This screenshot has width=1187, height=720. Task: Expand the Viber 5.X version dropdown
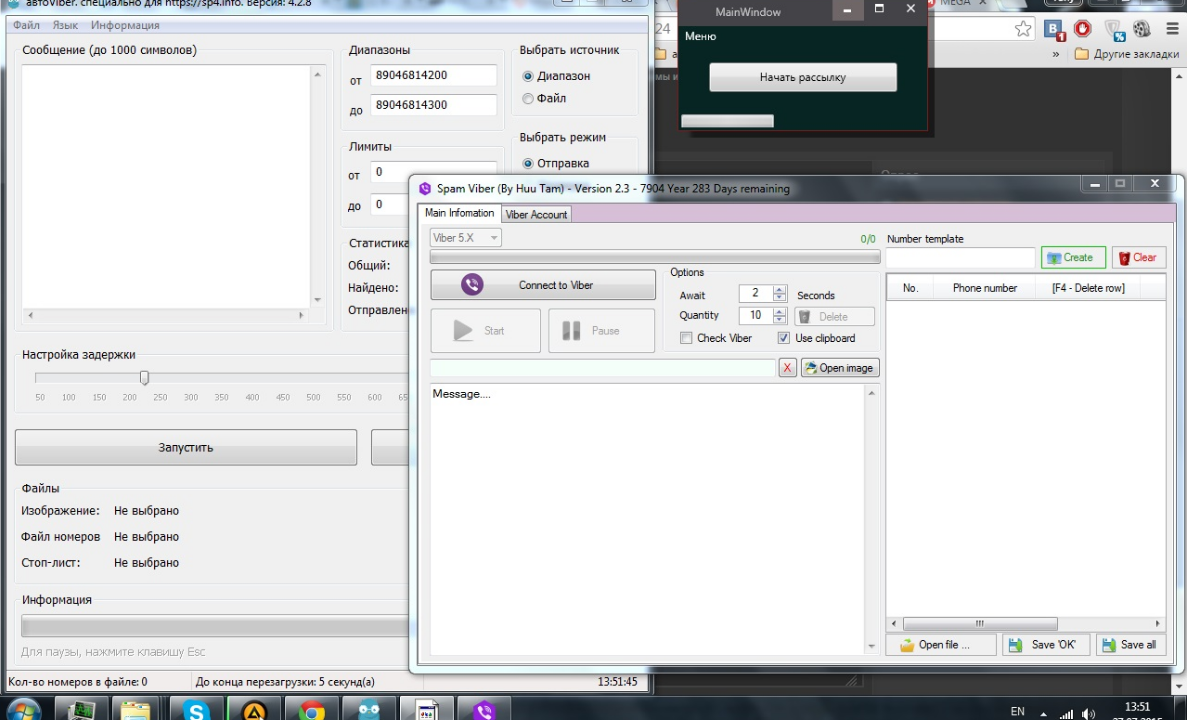[x=494, y=238]
